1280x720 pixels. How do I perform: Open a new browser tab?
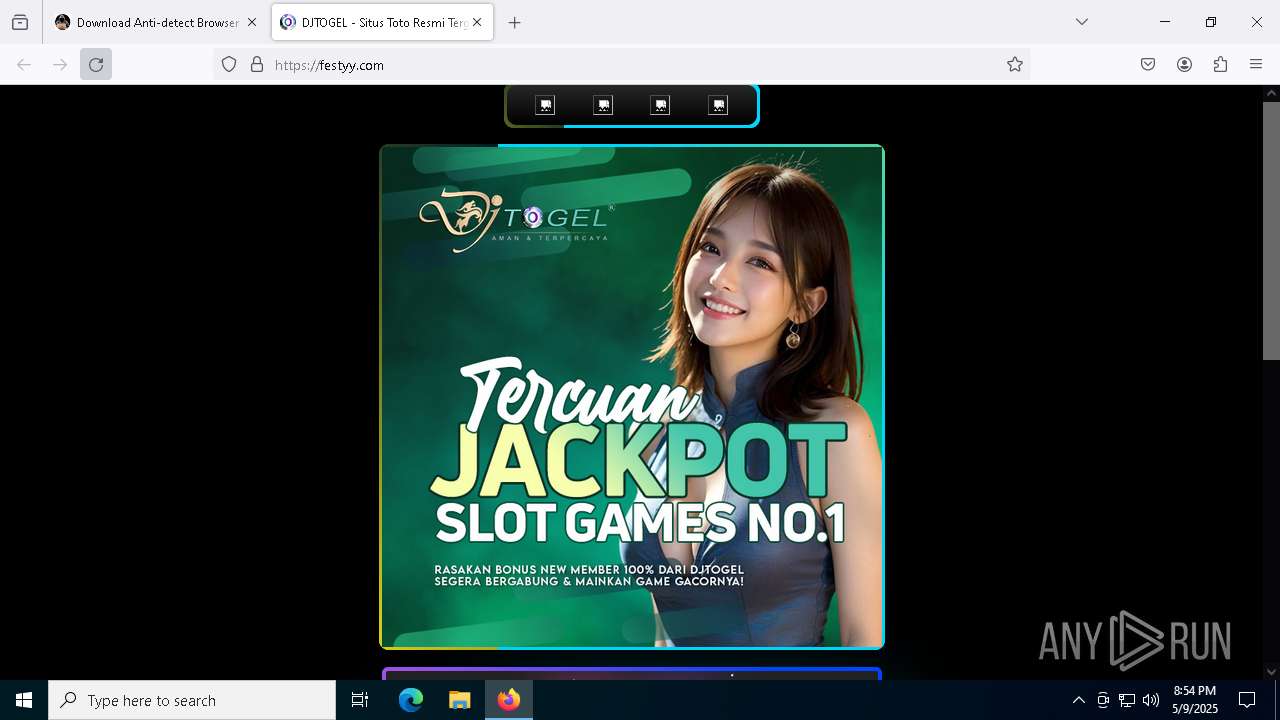click(x=515, y=22)
